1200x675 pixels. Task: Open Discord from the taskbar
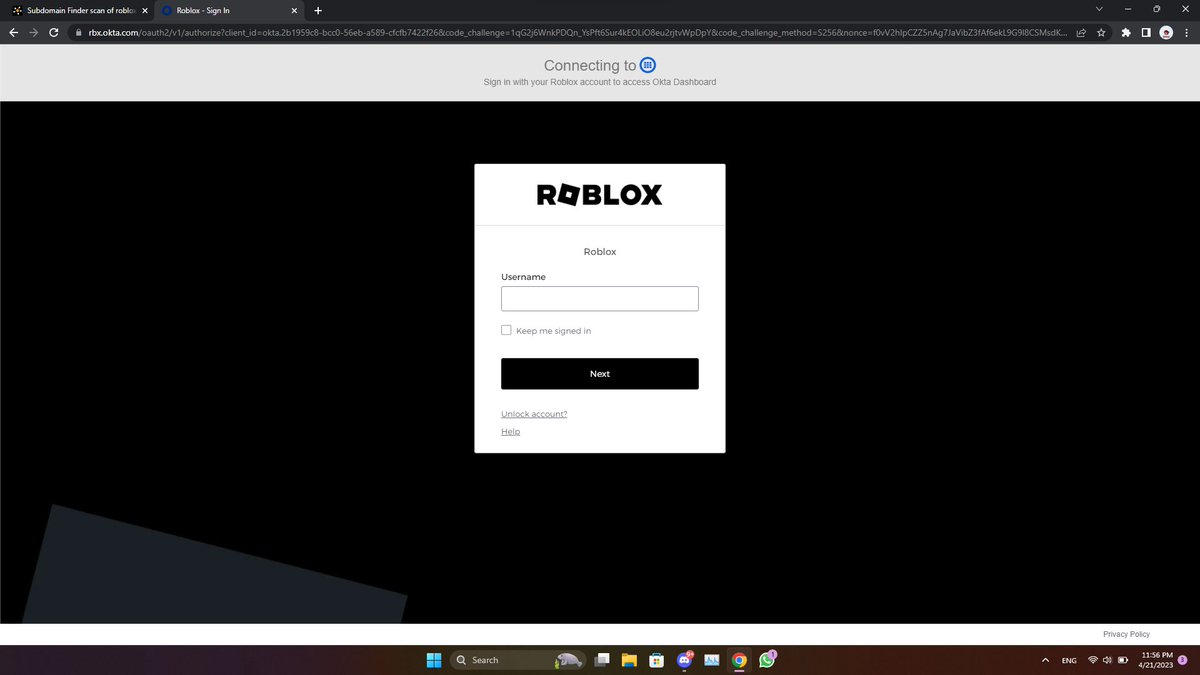coord(685,660)
